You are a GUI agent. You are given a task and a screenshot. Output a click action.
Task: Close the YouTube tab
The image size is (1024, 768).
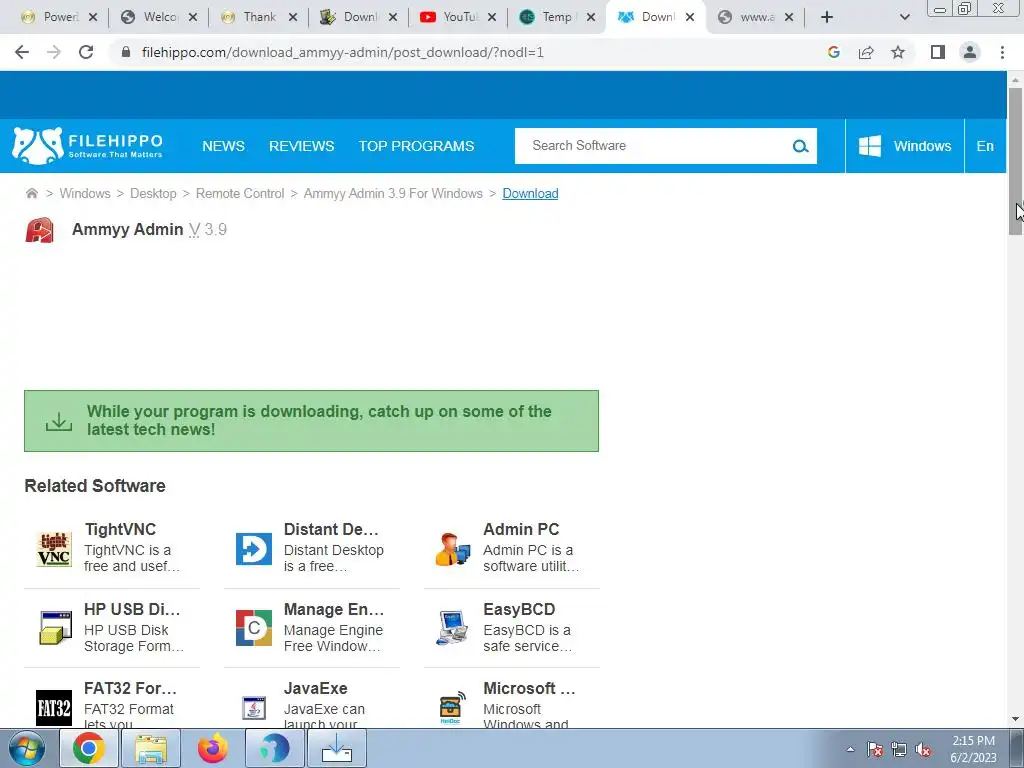[x=492, y=17]
